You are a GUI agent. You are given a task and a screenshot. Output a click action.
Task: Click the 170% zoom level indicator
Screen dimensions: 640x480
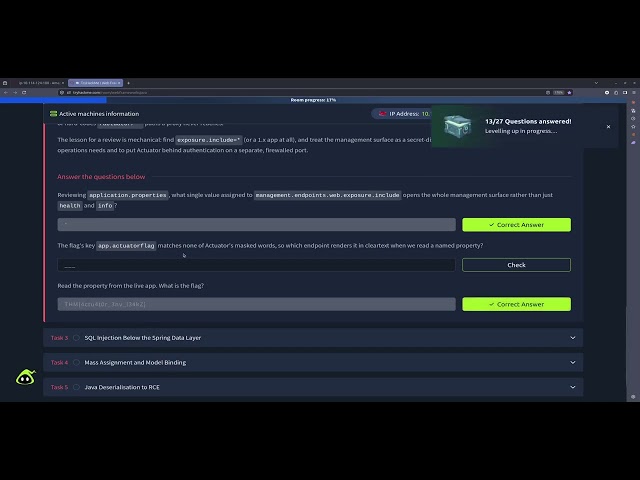point(558,93)
